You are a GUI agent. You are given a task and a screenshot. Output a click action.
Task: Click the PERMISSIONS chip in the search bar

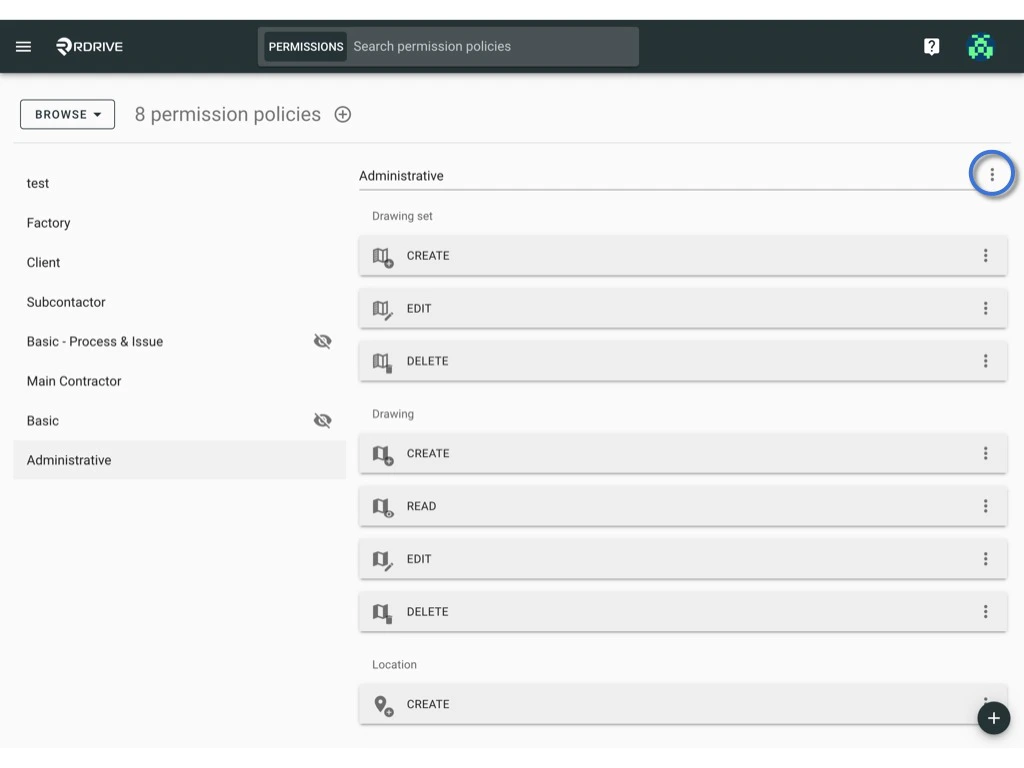point(305,46)
